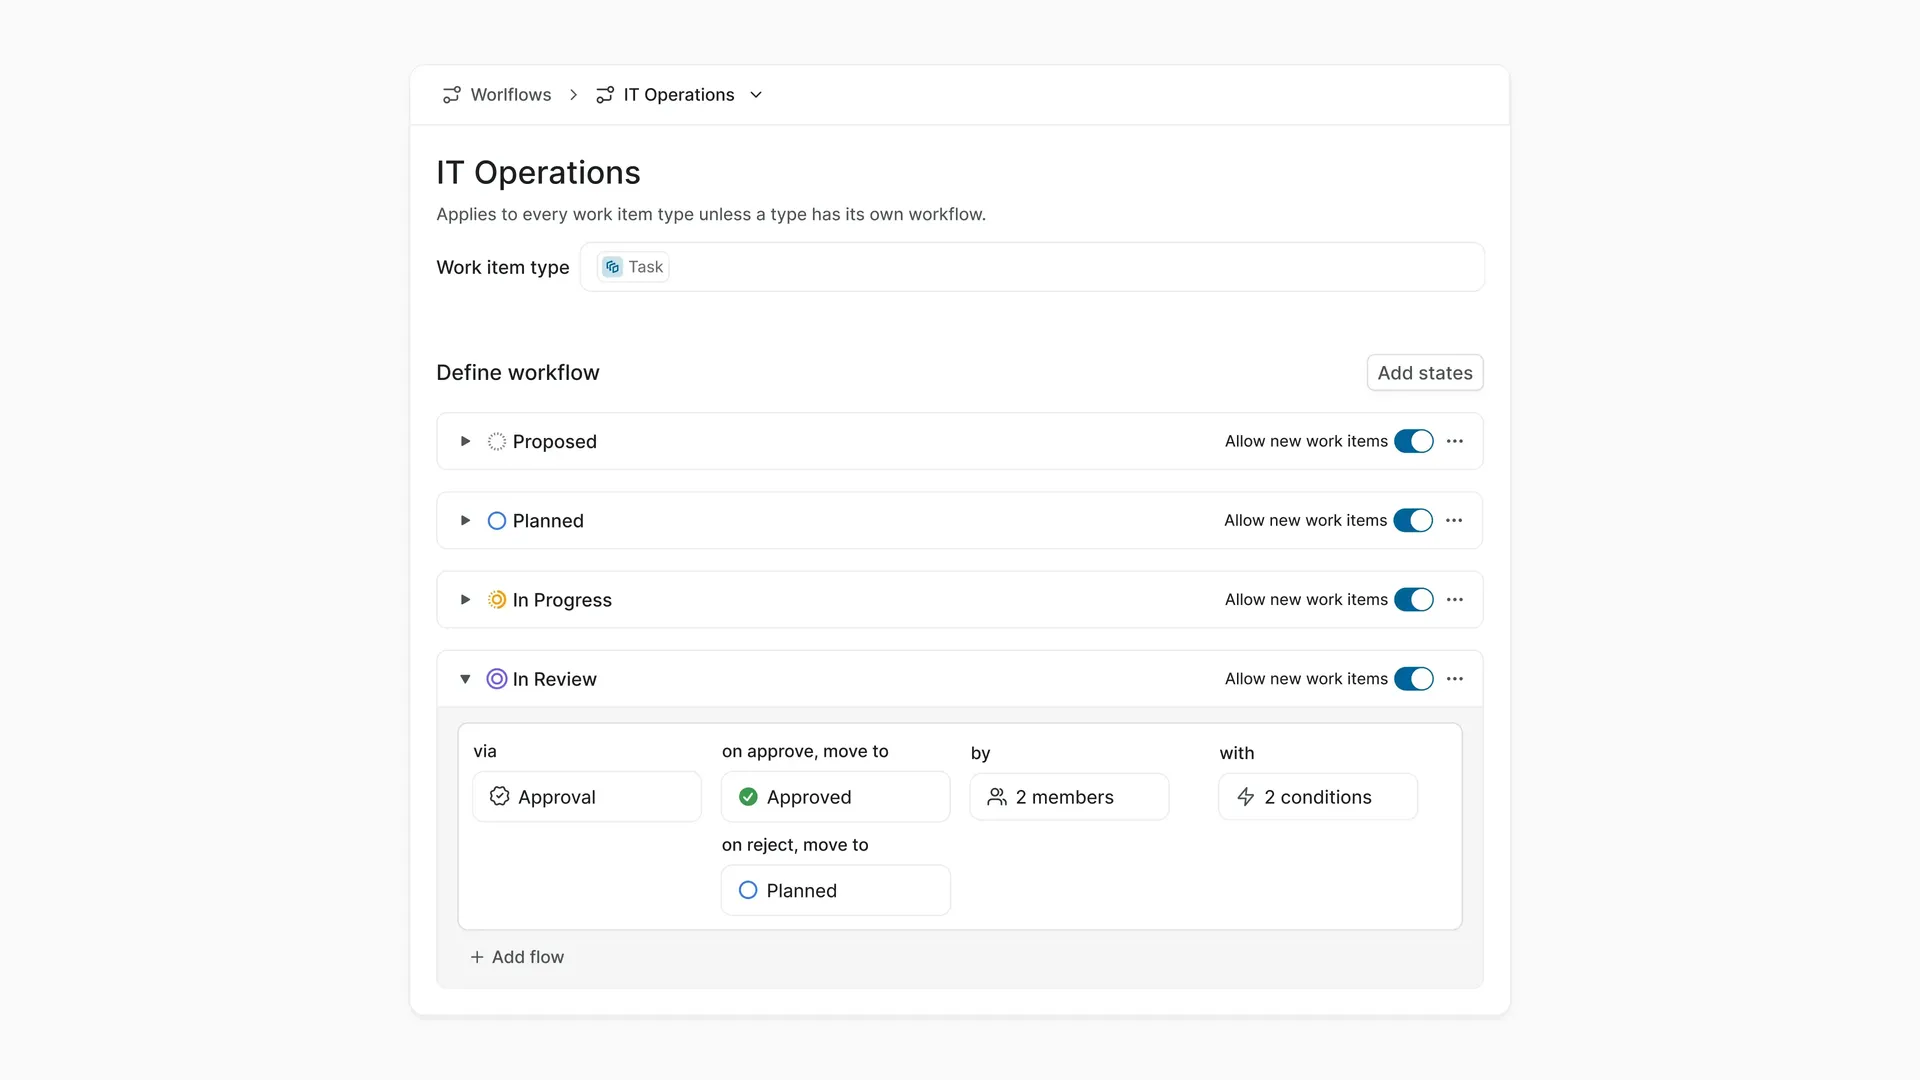
Task: Collapse the In Review state row
Action: click(x=465, y=679)
